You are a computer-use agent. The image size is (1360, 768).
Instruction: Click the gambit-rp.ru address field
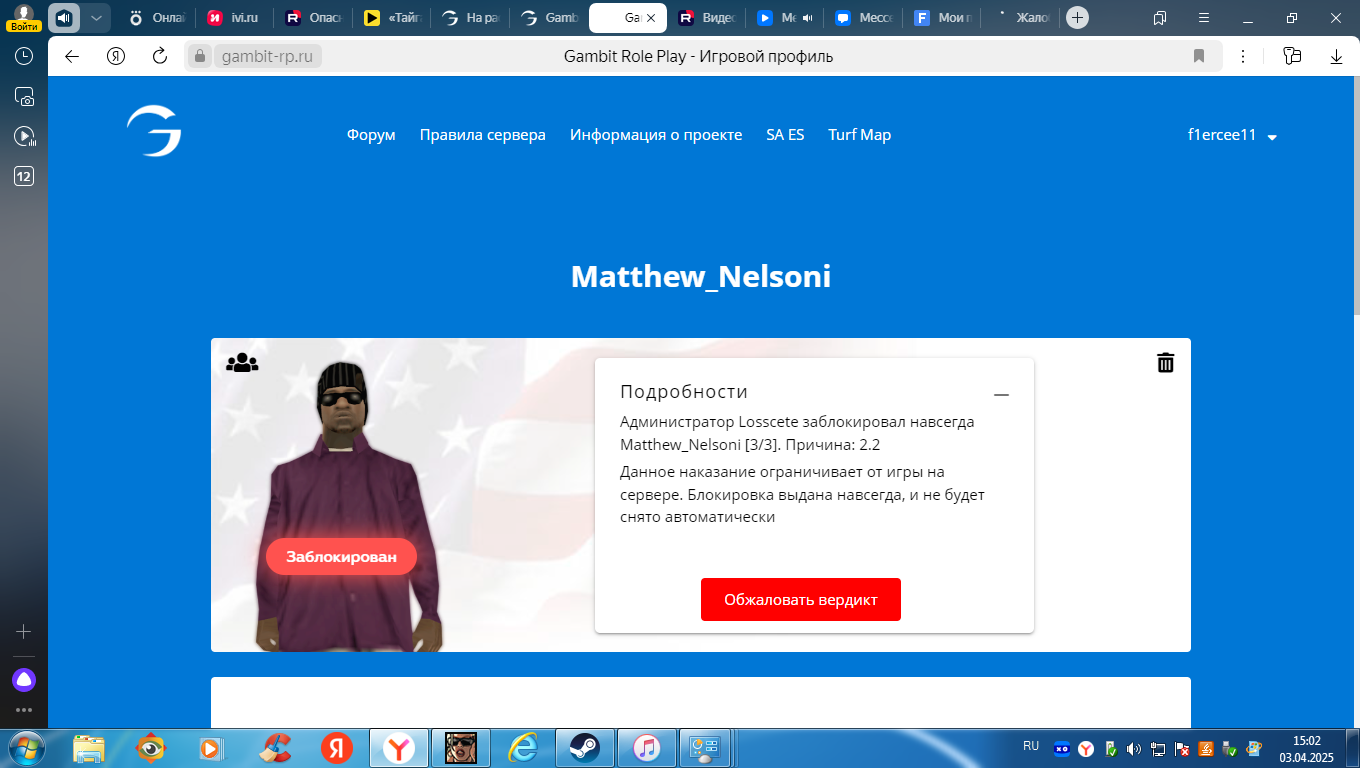pos(266,57)
